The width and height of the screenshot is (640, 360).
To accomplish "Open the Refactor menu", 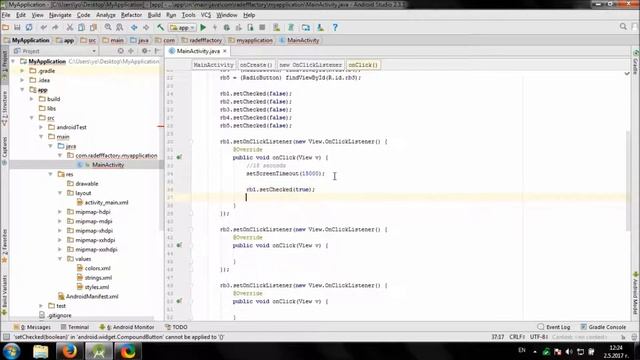I will coord(131,15).
